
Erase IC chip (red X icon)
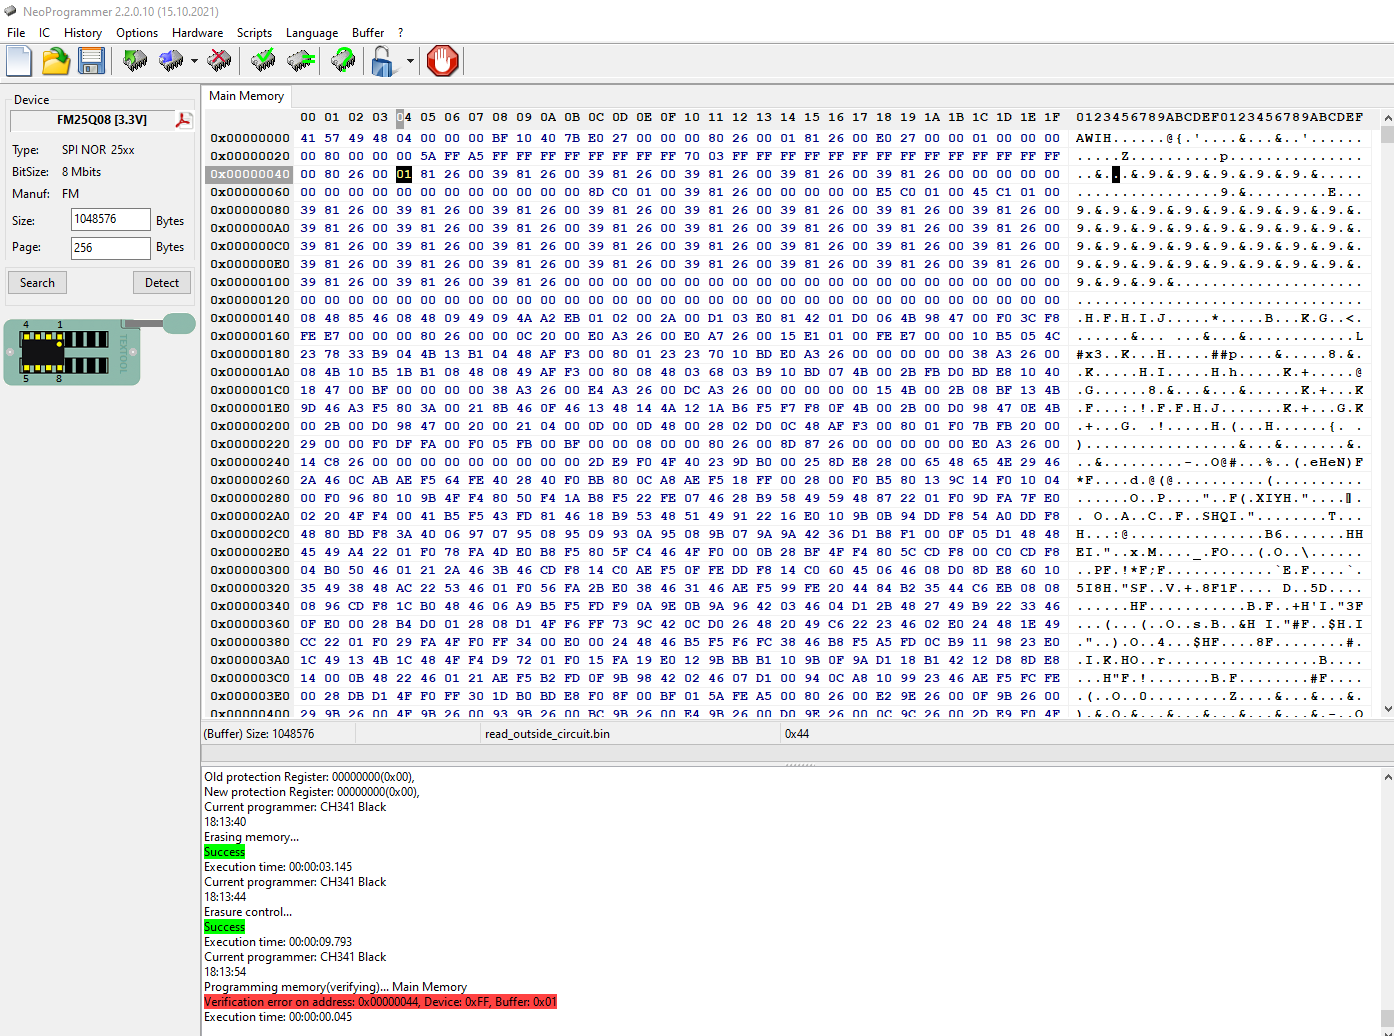[x=219, y=61]
